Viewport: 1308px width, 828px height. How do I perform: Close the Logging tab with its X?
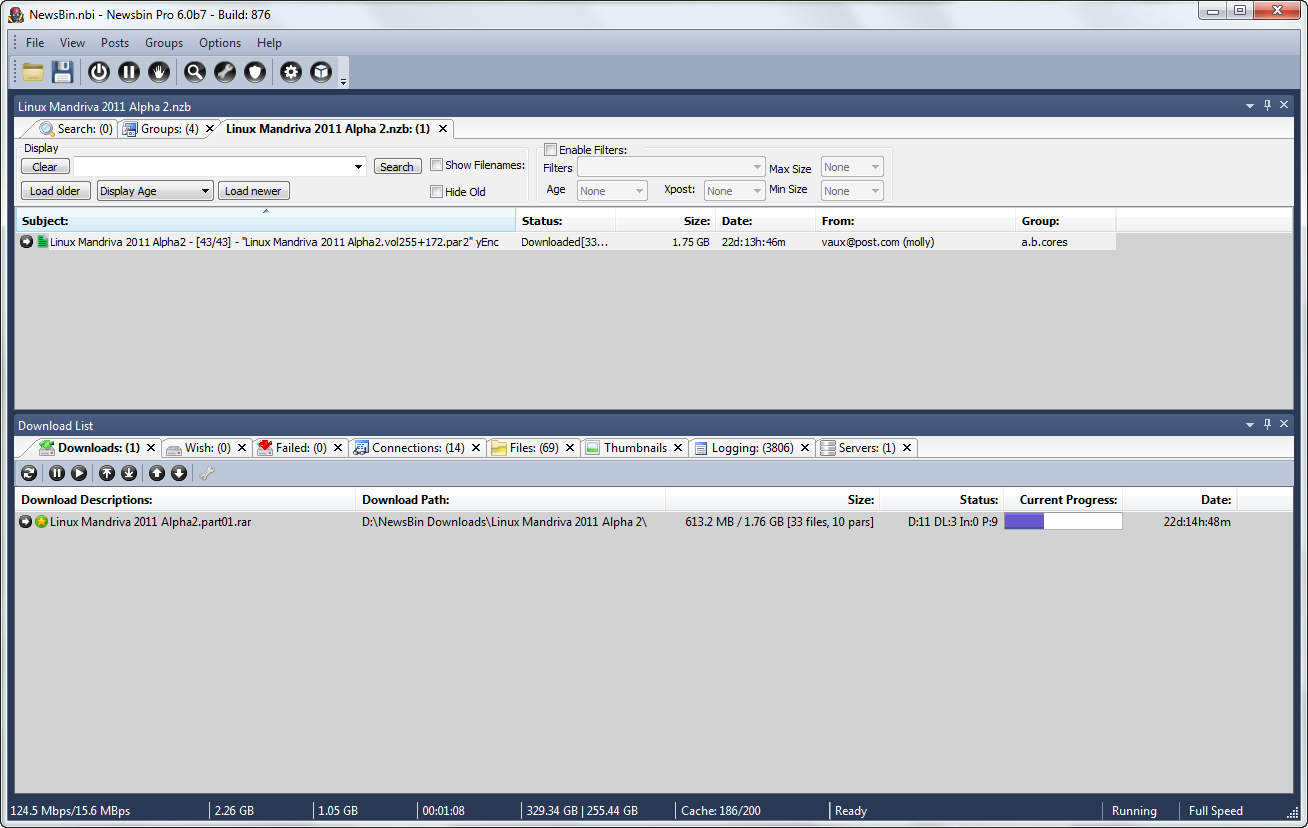[805, 448]
